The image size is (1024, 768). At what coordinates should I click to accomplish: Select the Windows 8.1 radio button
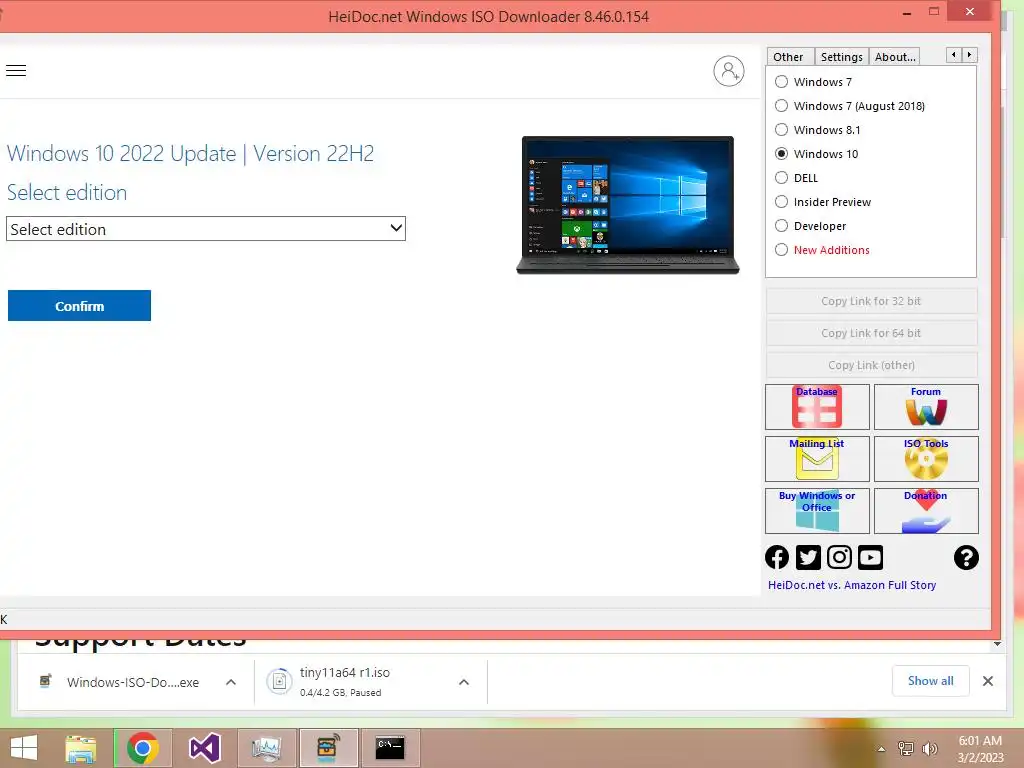(781, 130)
